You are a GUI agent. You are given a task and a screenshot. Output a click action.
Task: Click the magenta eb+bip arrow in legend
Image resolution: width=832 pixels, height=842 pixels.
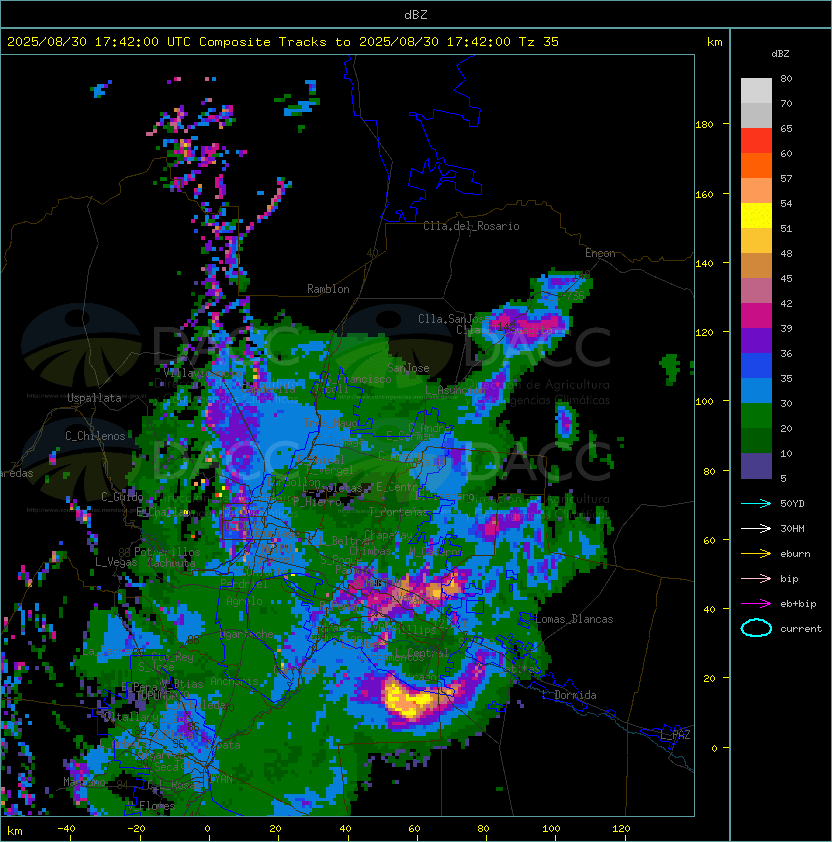pos(756,604)
